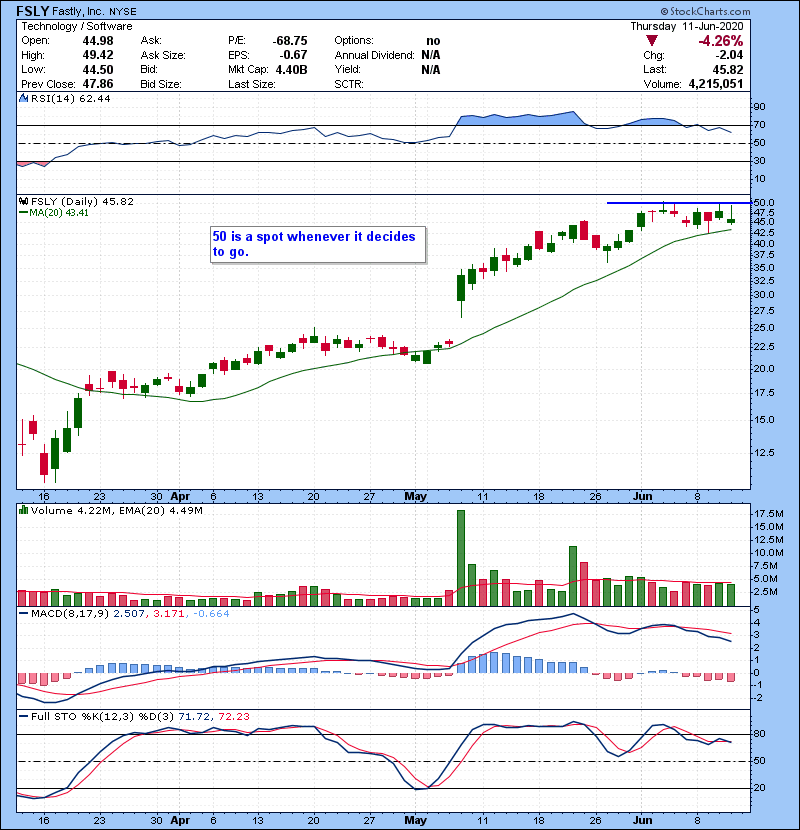Click the FSLY (Daily) 45.82 legend

pyautogui.click(x=82, y=201)
